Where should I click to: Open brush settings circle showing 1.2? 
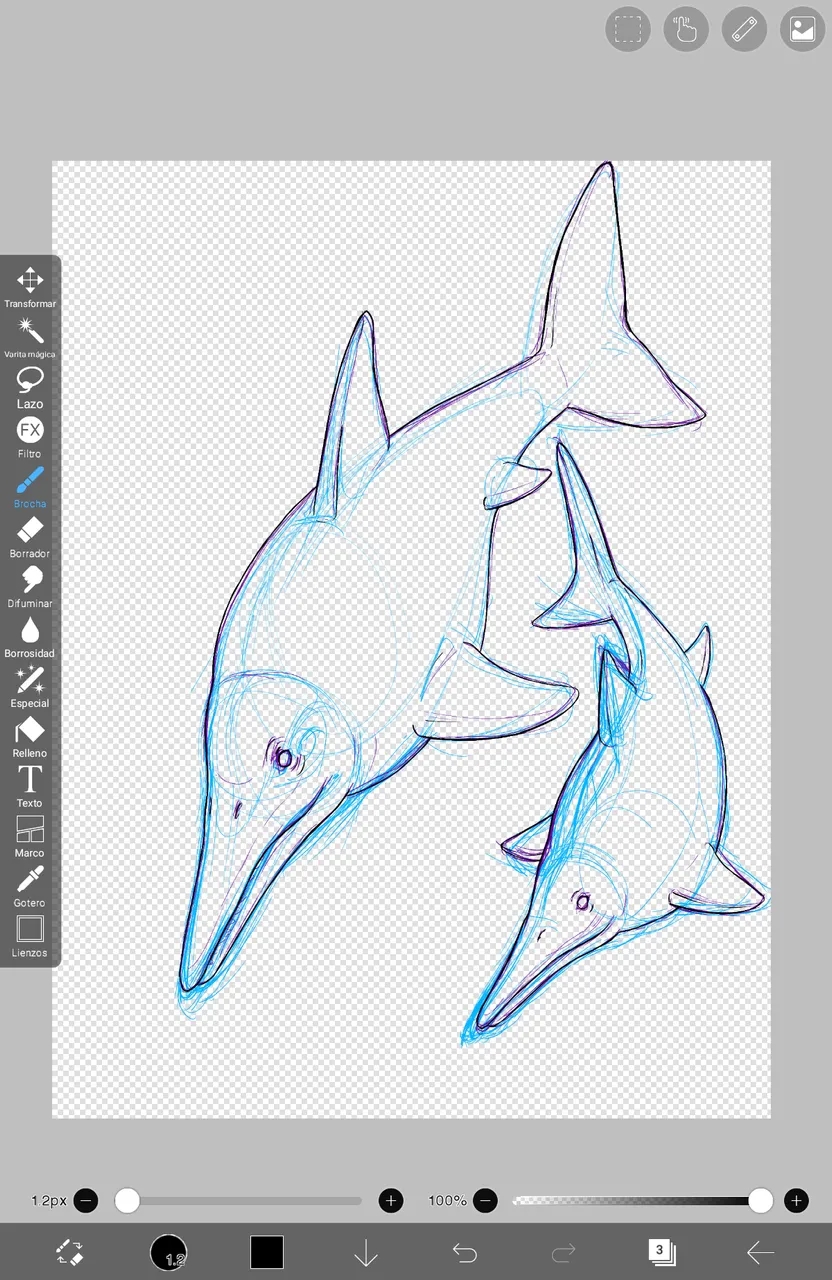169,1252
